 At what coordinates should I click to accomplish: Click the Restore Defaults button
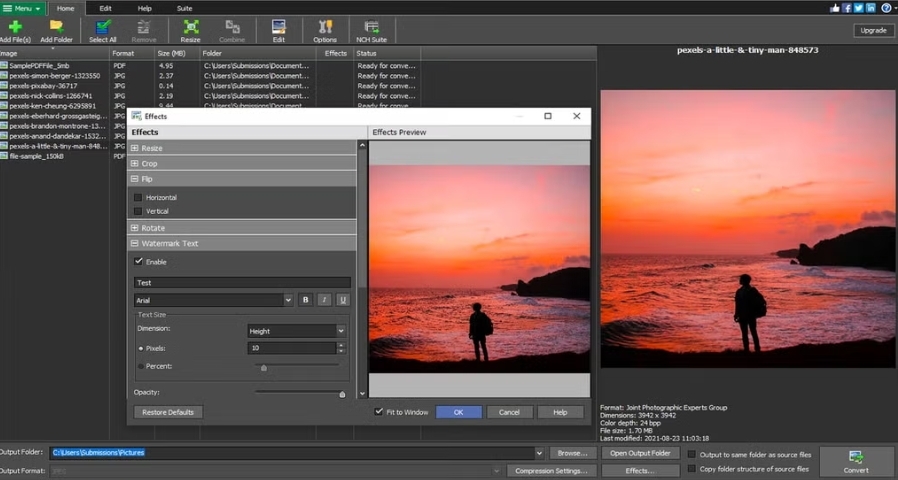click(x=168, y=412)
